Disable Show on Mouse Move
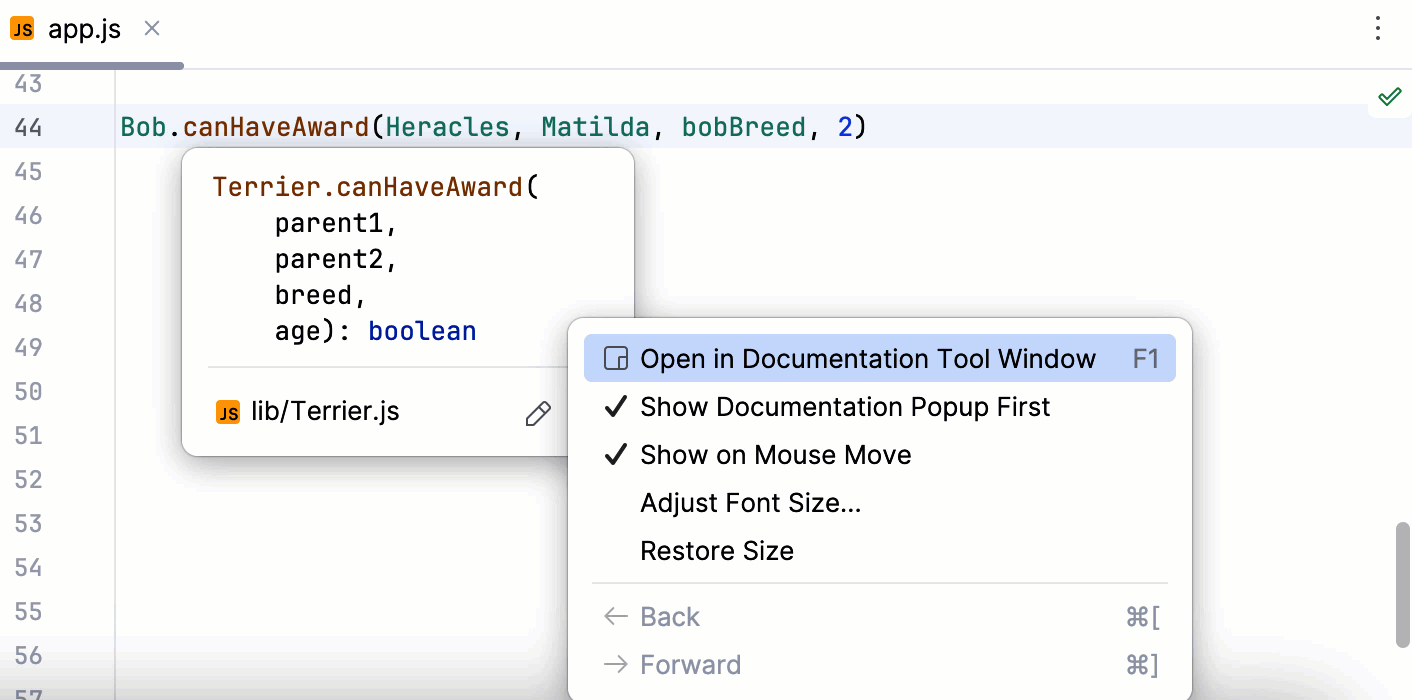This screenshot has width=1412, height=700. click(776, 455)
